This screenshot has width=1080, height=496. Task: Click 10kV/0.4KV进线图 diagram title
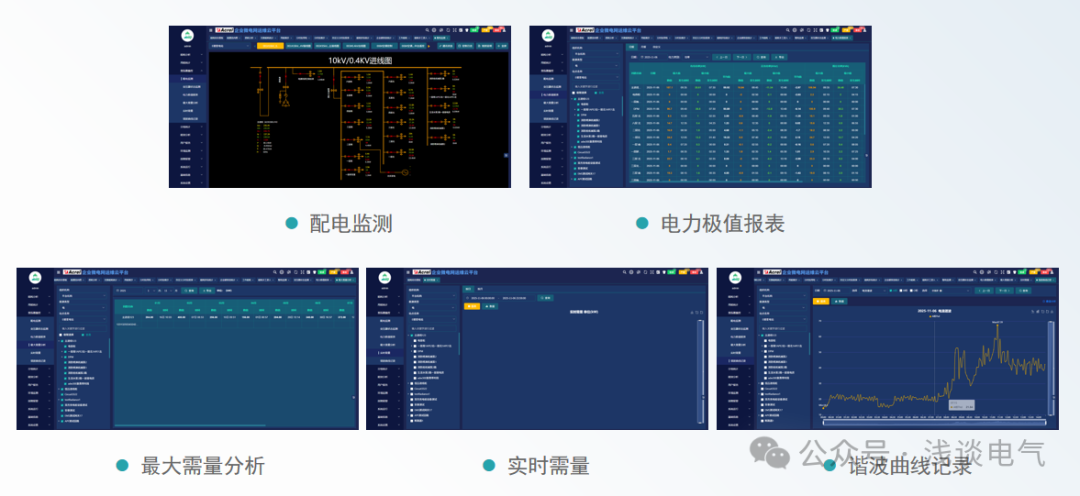pyautogui.click(x=360, y=61)
